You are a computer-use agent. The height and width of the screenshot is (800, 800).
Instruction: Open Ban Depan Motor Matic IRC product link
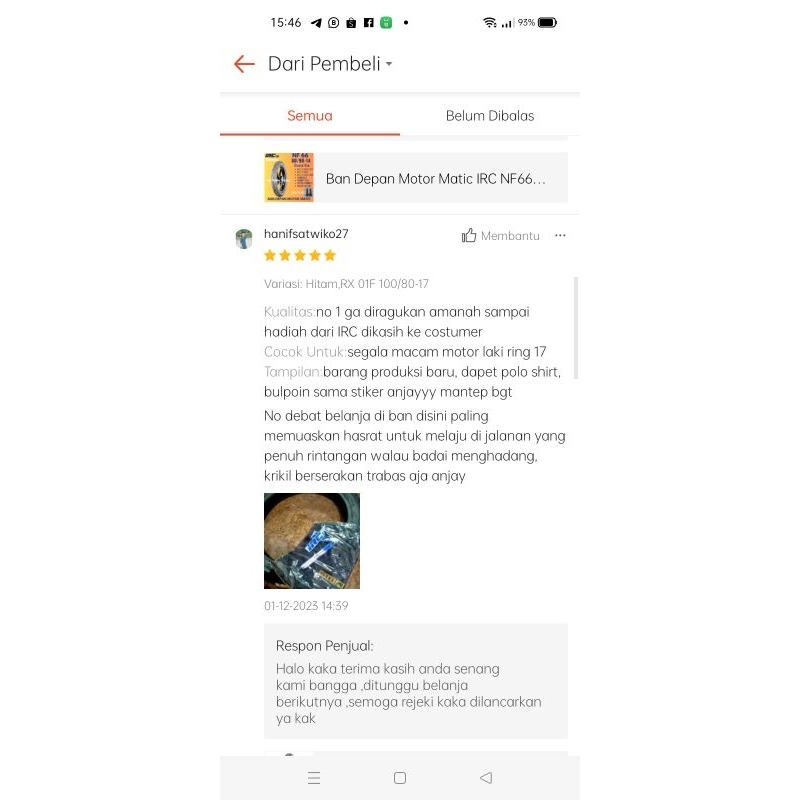click(x=436, y=179)
